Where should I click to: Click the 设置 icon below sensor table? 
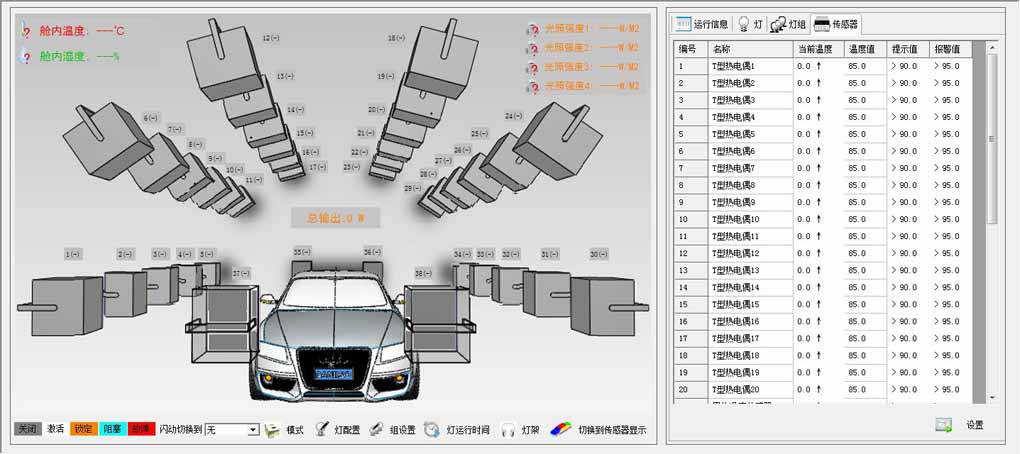tap(943, 425)
